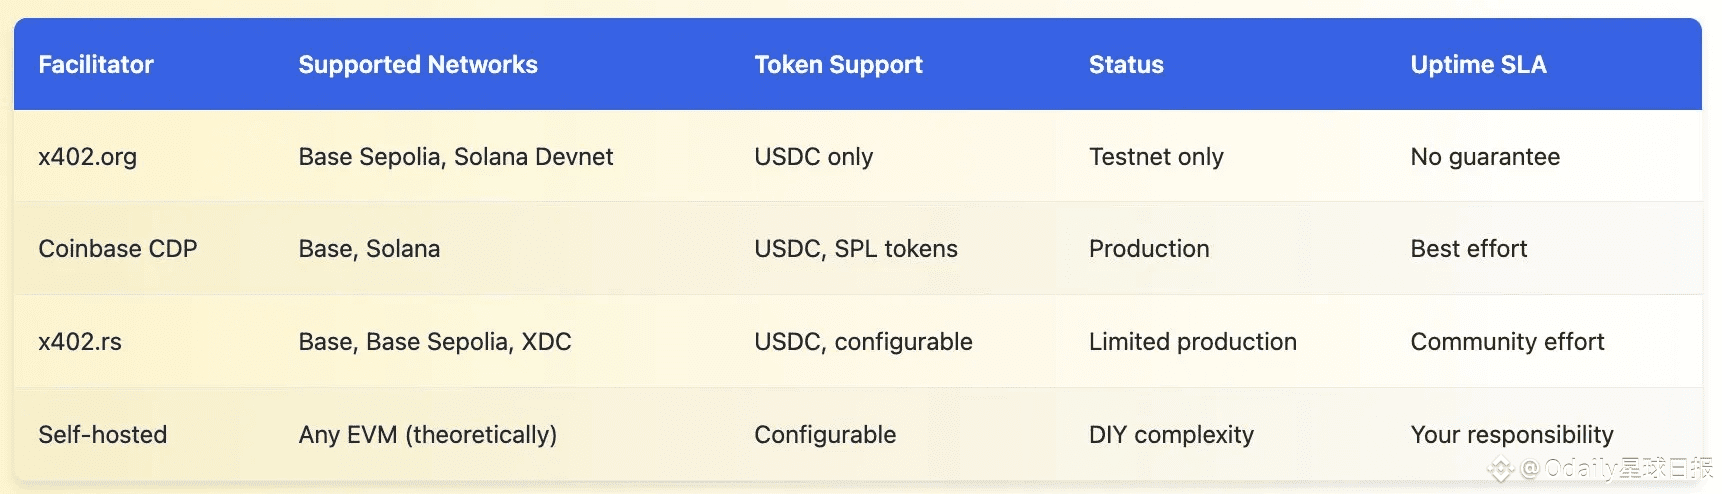1722x494 pixels.
Task: Select the "Testnet only" status cell
Action: (1156, 157)
